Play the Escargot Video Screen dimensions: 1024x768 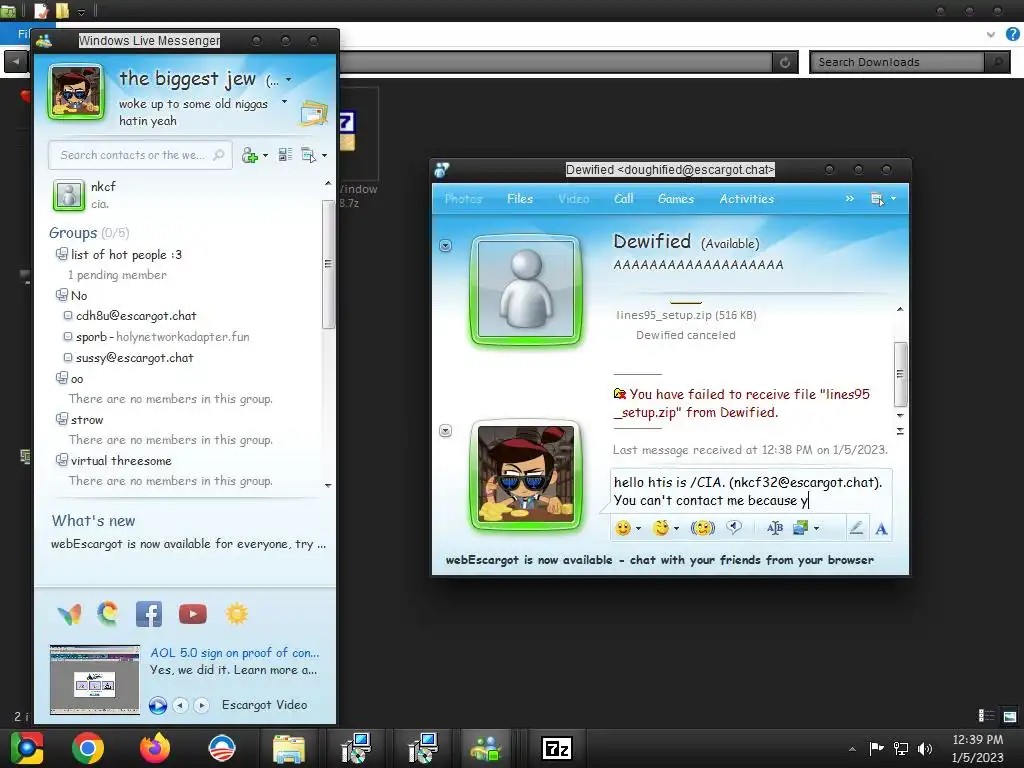157,705
